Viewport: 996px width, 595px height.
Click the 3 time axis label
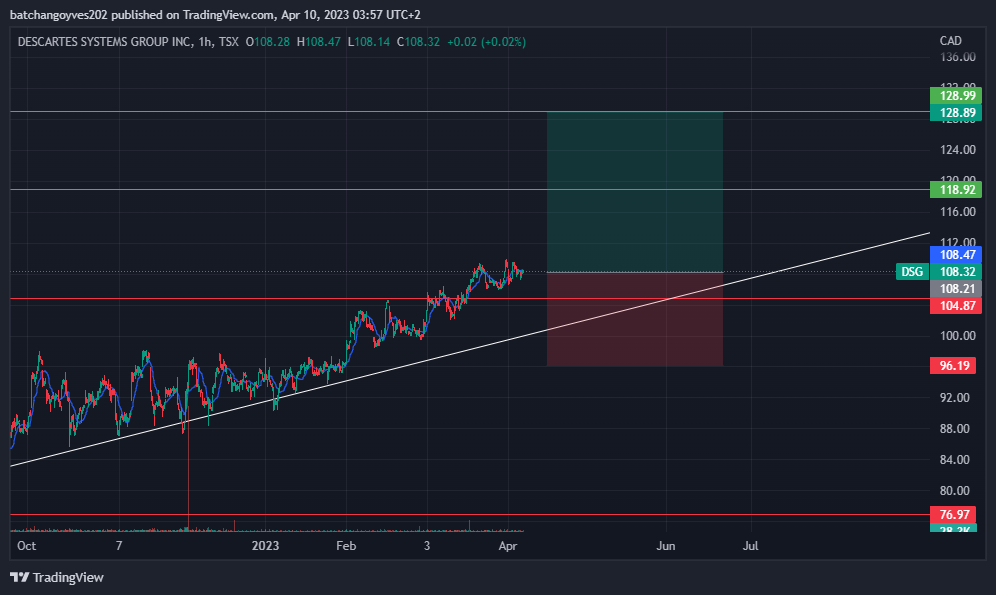(x=427, y=546)
